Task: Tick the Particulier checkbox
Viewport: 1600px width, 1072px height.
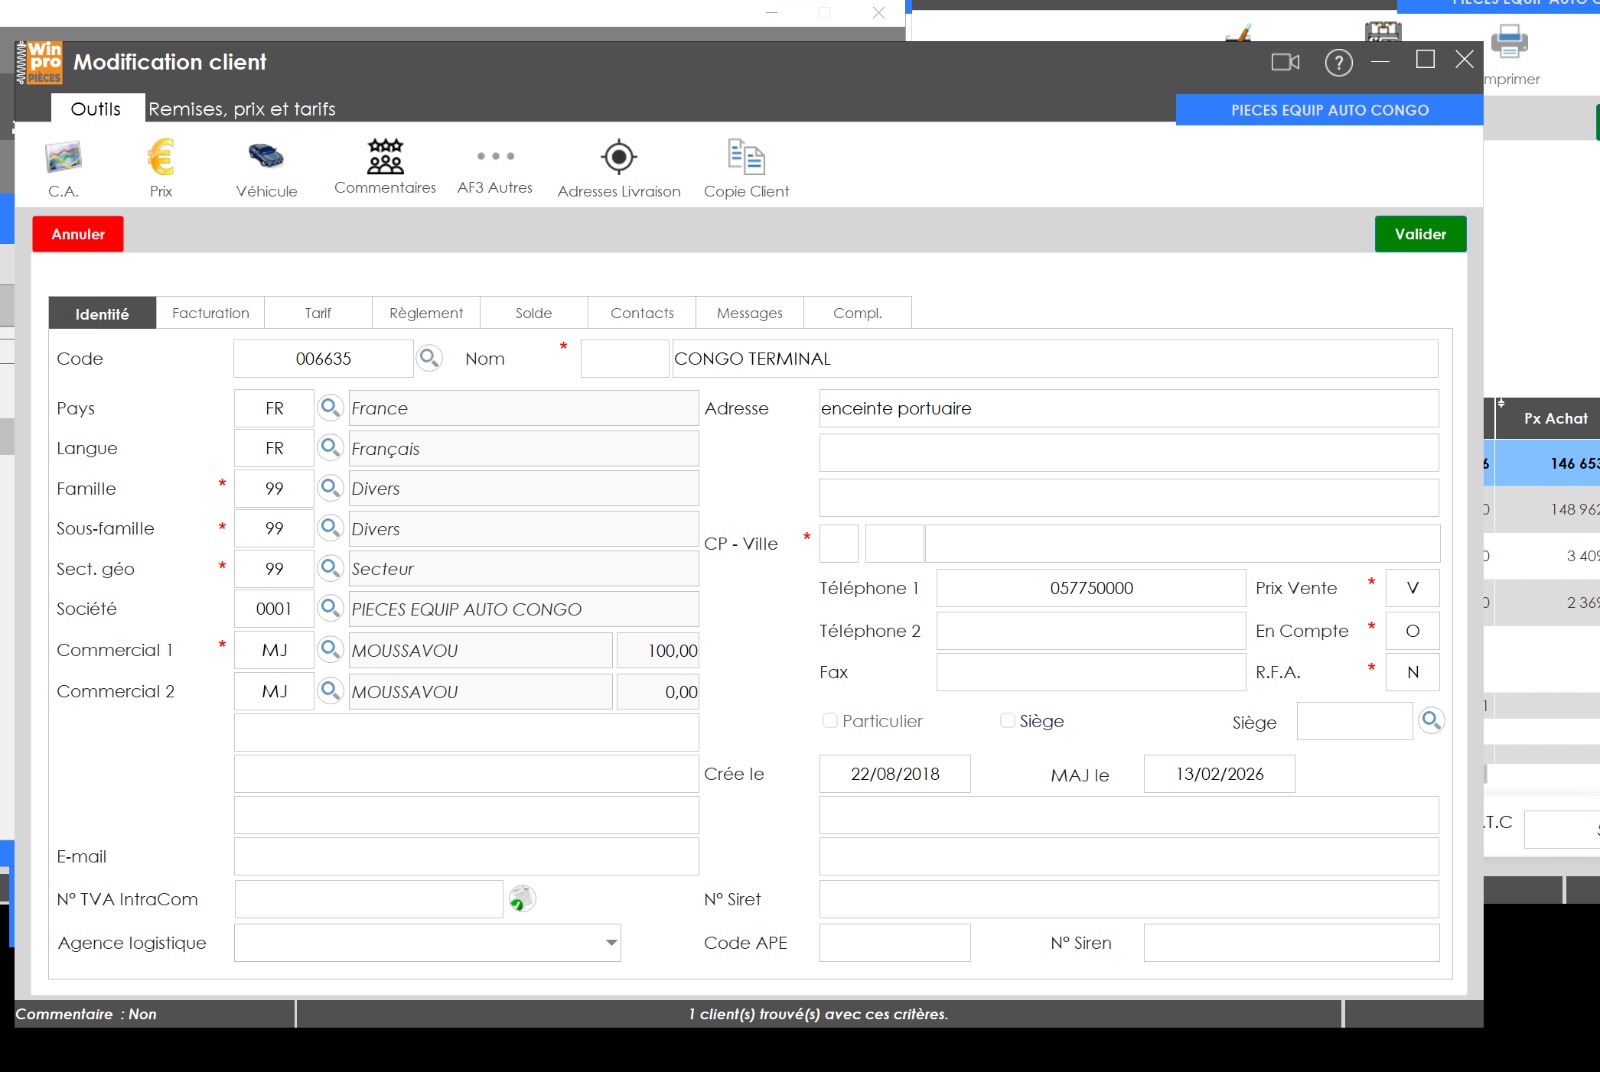Action: click(x=830, y=720)
